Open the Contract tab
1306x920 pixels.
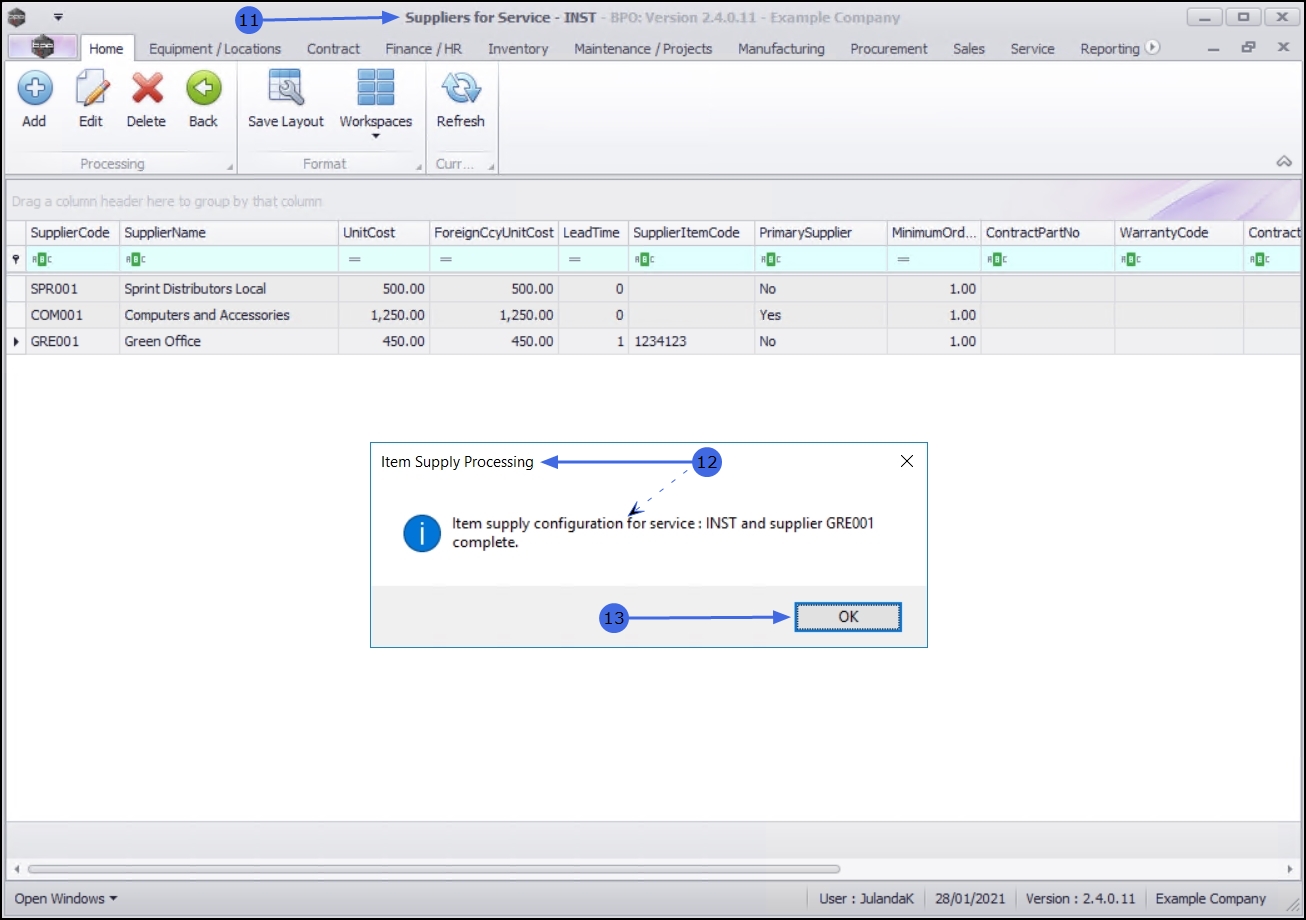333,48
